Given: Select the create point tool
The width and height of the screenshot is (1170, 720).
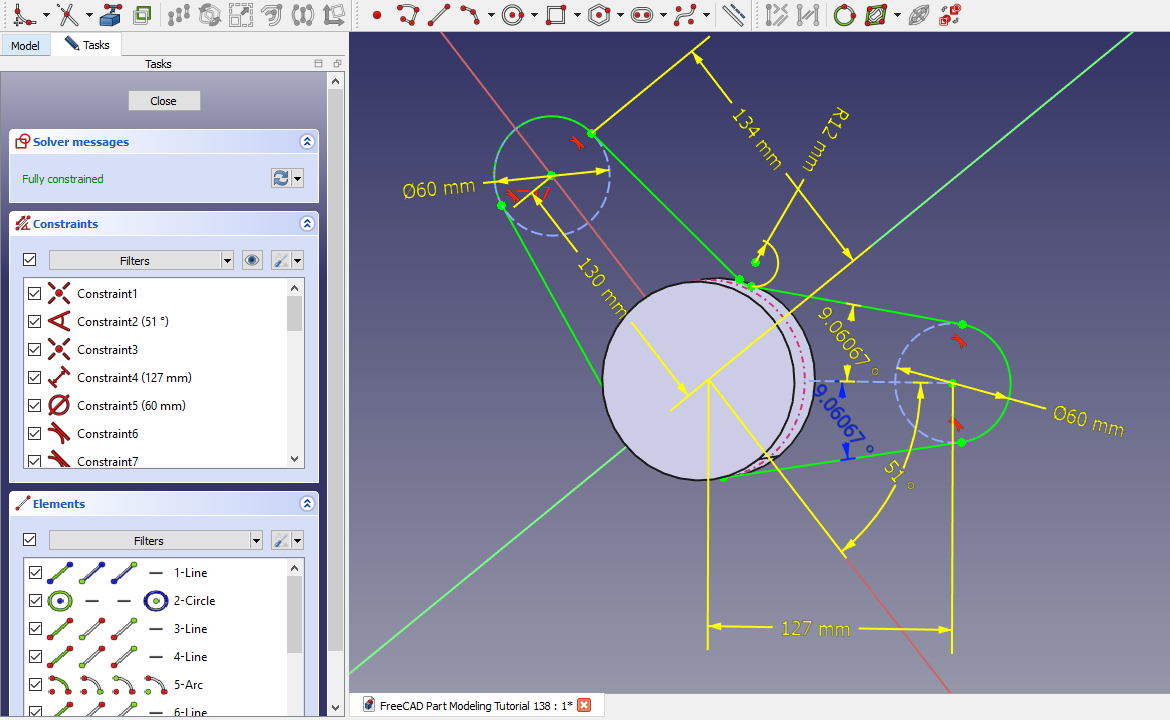Looking at the screenshot, I should click(x=376, y=15).
